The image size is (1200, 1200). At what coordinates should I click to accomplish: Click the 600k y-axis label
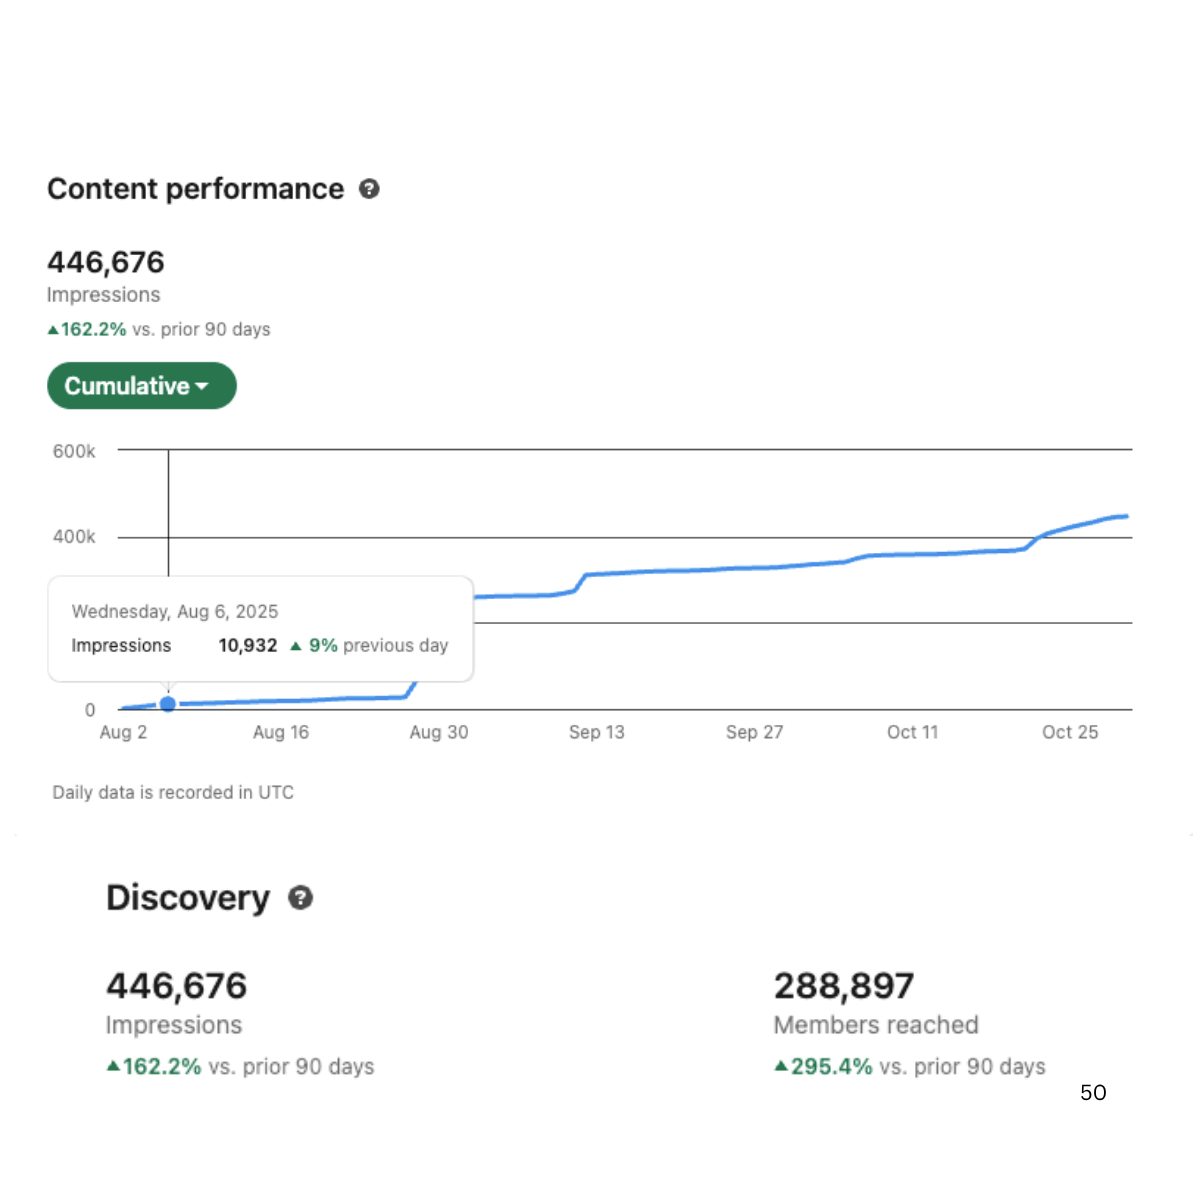click(x=74, y=451)
